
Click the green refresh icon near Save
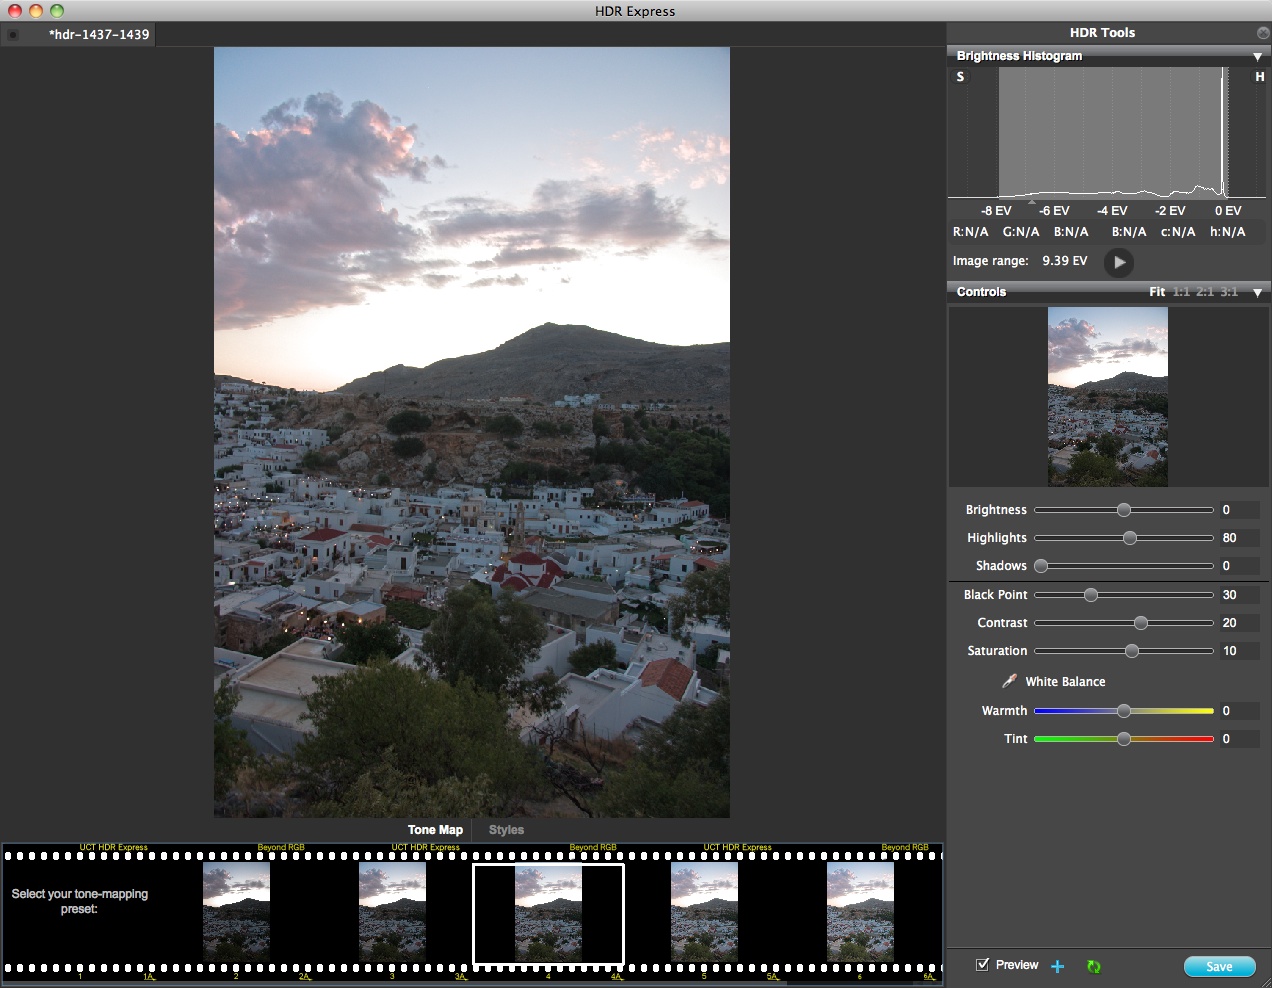pos(1092,966)
